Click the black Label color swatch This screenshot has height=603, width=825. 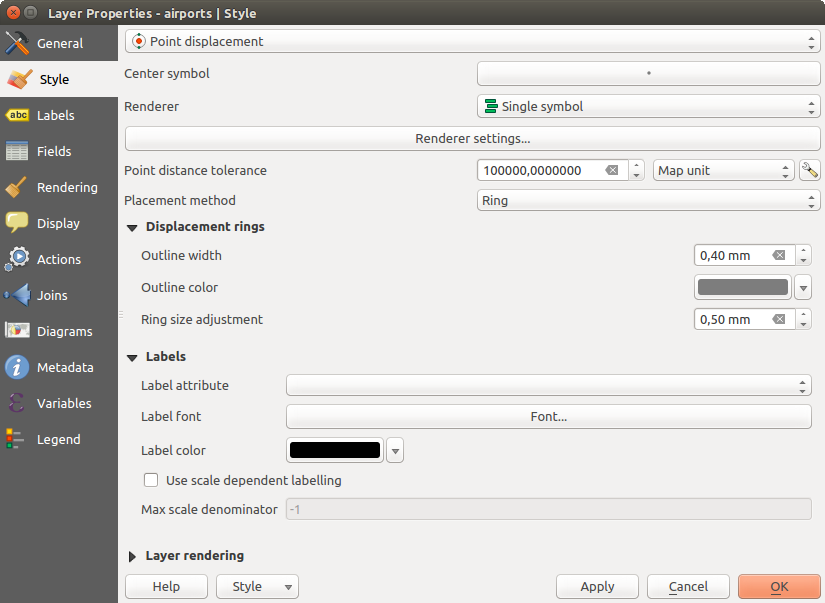coord(335,451)
